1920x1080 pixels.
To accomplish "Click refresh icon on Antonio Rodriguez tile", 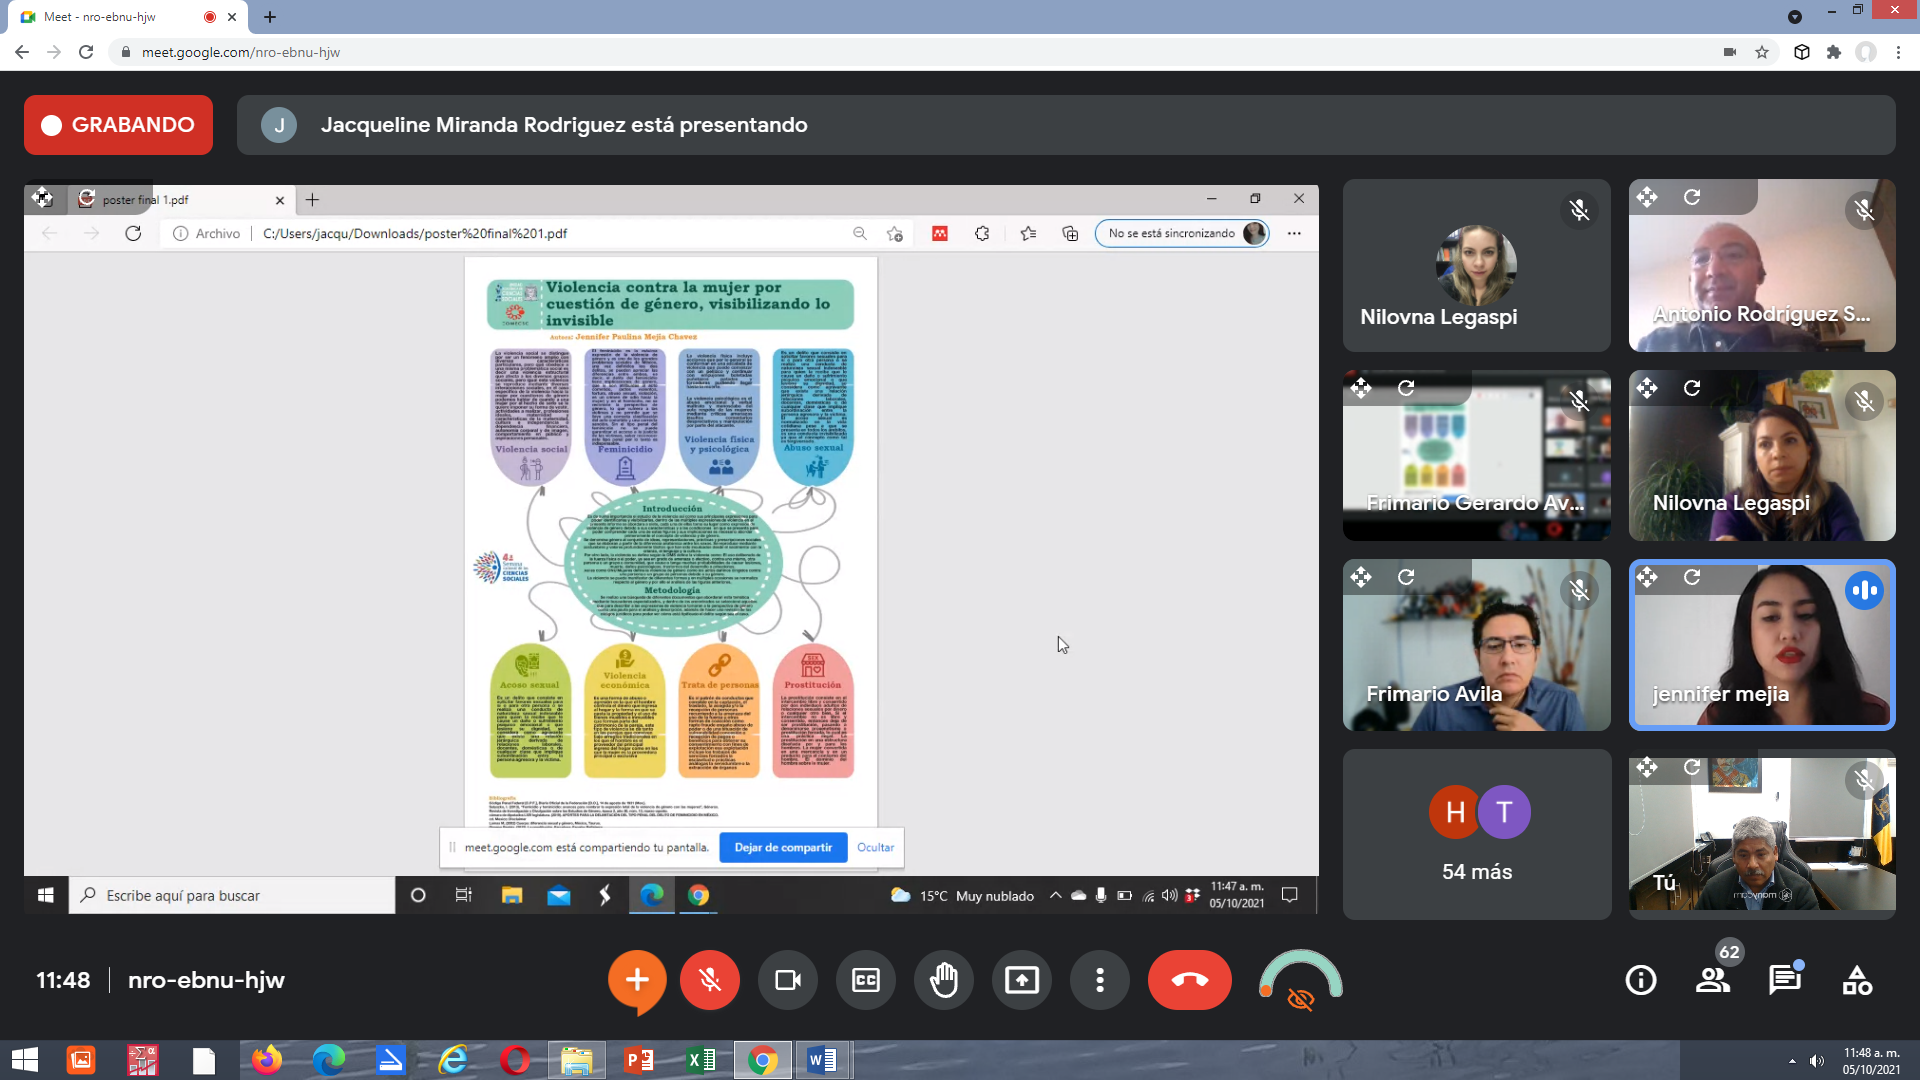I will tap(1692, 197).
